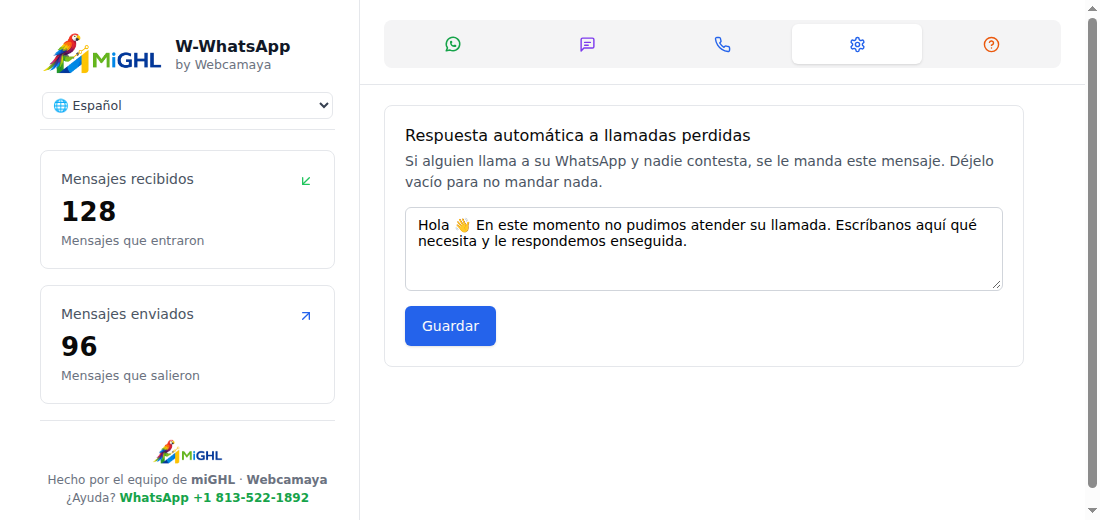The width and height of the screenshot is (1100, 520).
Task: Click the Mensajes enviados label
Action: pyautogui.click(x=127, y=314)
